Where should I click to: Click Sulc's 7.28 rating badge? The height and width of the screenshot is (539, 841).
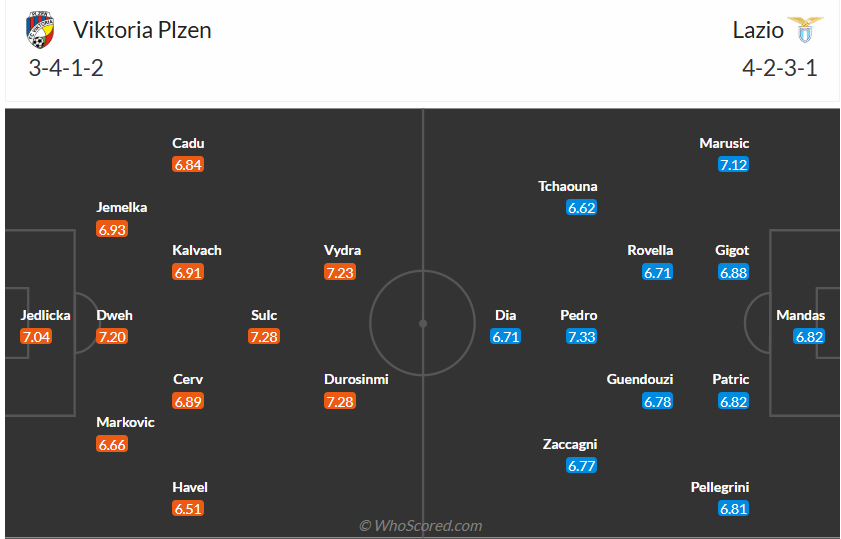coord(264,337)
